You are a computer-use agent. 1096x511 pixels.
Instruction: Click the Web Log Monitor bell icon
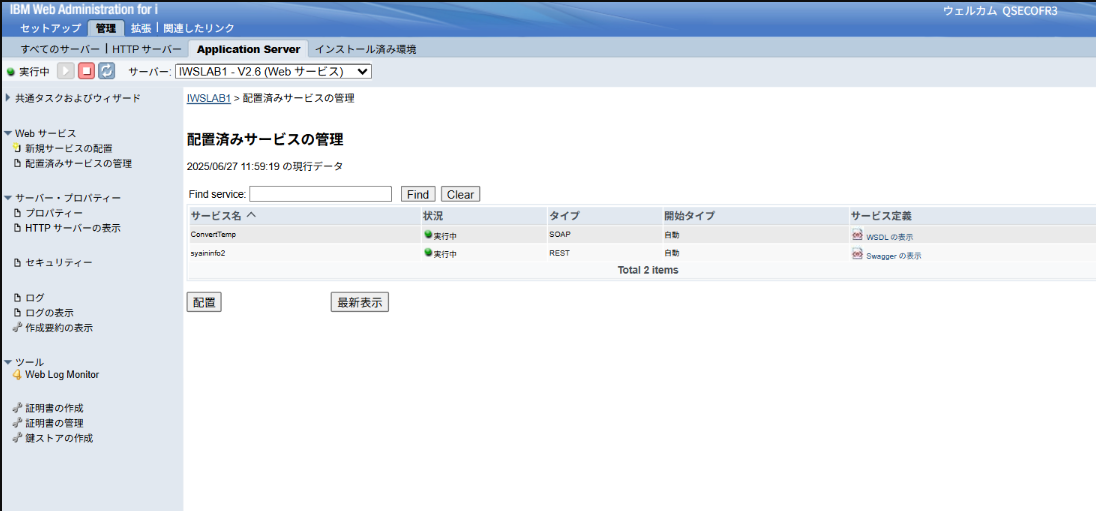point(17,375)
